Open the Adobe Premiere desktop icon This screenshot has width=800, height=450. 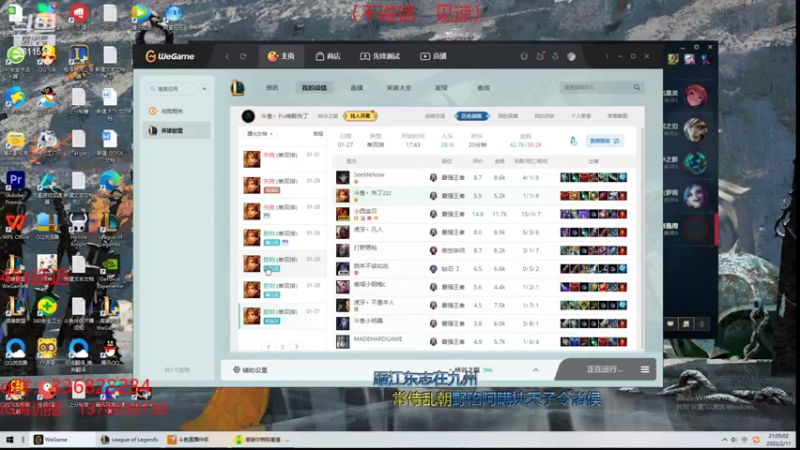point(15,187)
